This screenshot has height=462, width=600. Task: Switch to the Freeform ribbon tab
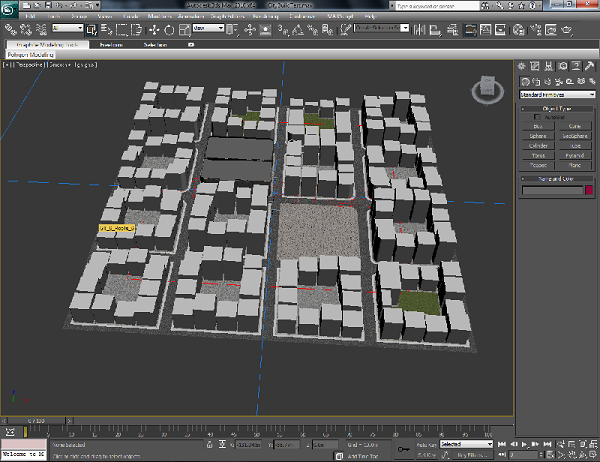point(111,44)
